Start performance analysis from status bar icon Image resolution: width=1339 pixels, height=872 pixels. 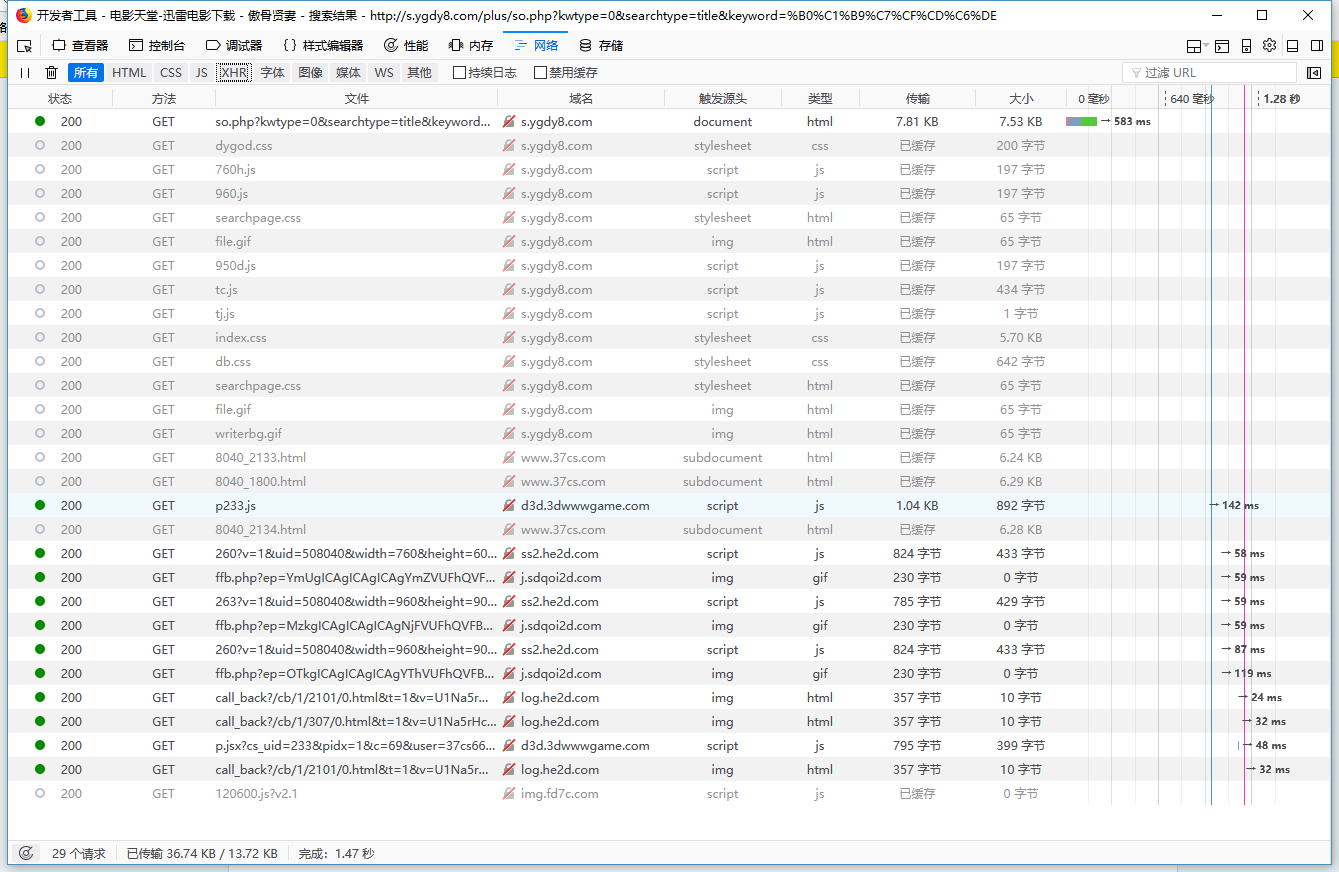click(26, 853)
